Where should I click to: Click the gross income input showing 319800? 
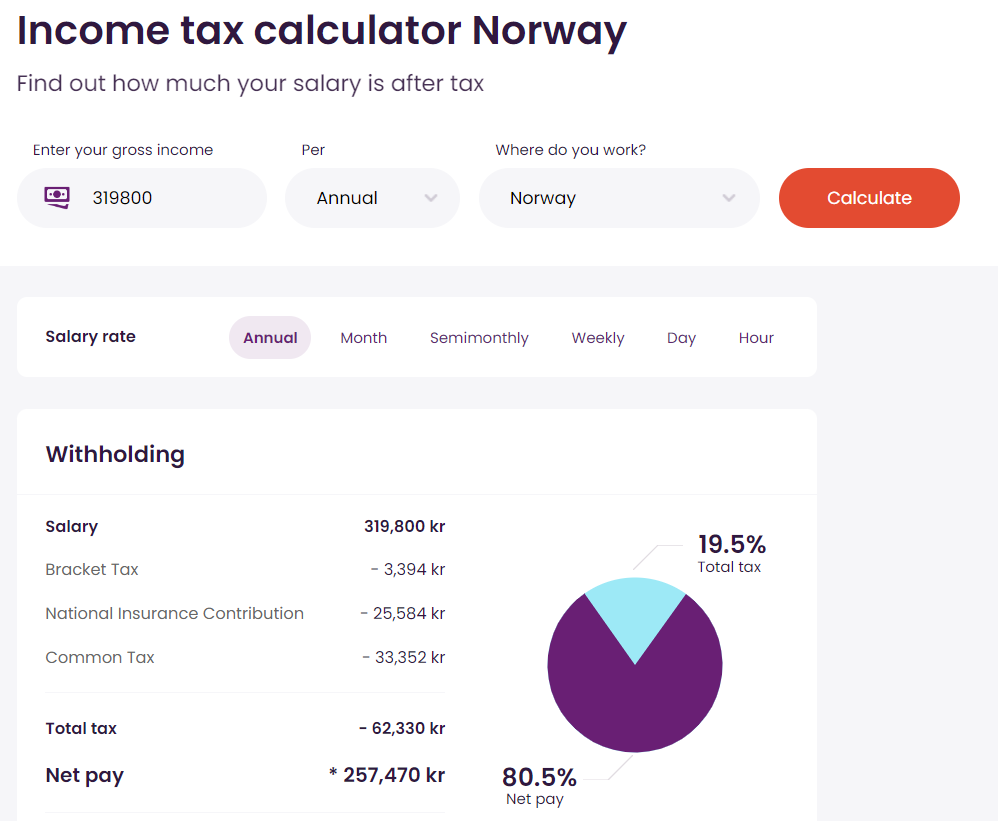165,198
